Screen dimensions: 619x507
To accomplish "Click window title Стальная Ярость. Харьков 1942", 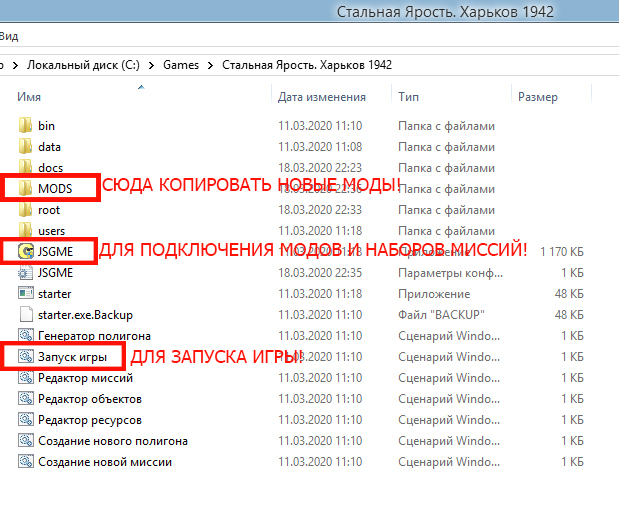I will click(445, 12).
